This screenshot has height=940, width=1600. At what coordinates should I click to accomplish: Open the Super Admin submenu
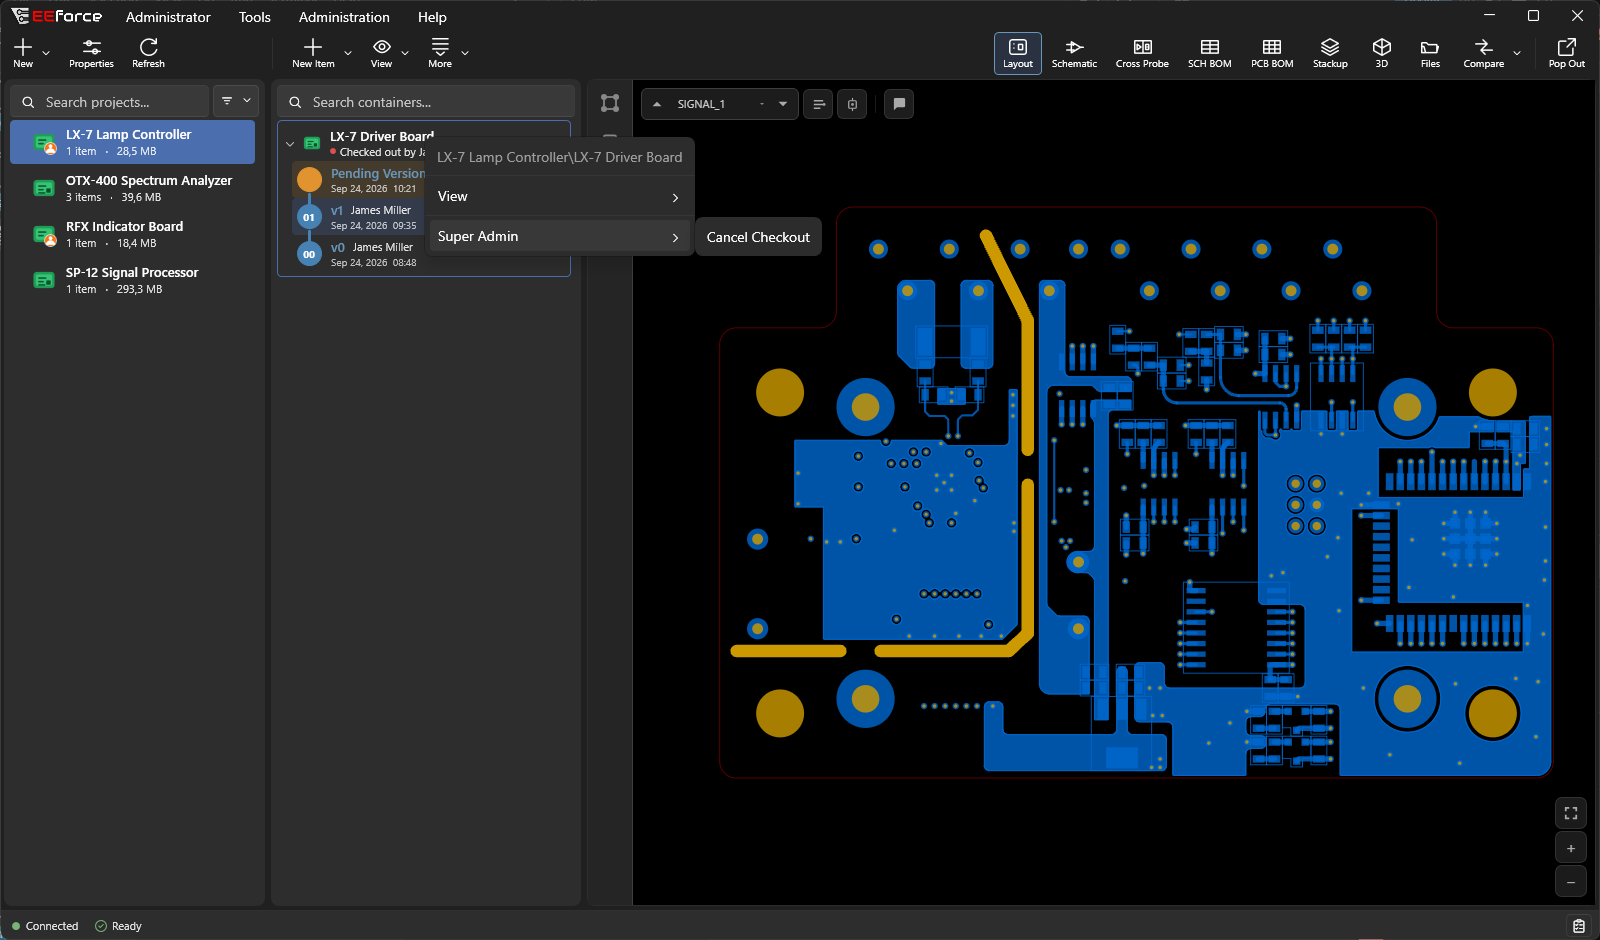pos(560,237)
